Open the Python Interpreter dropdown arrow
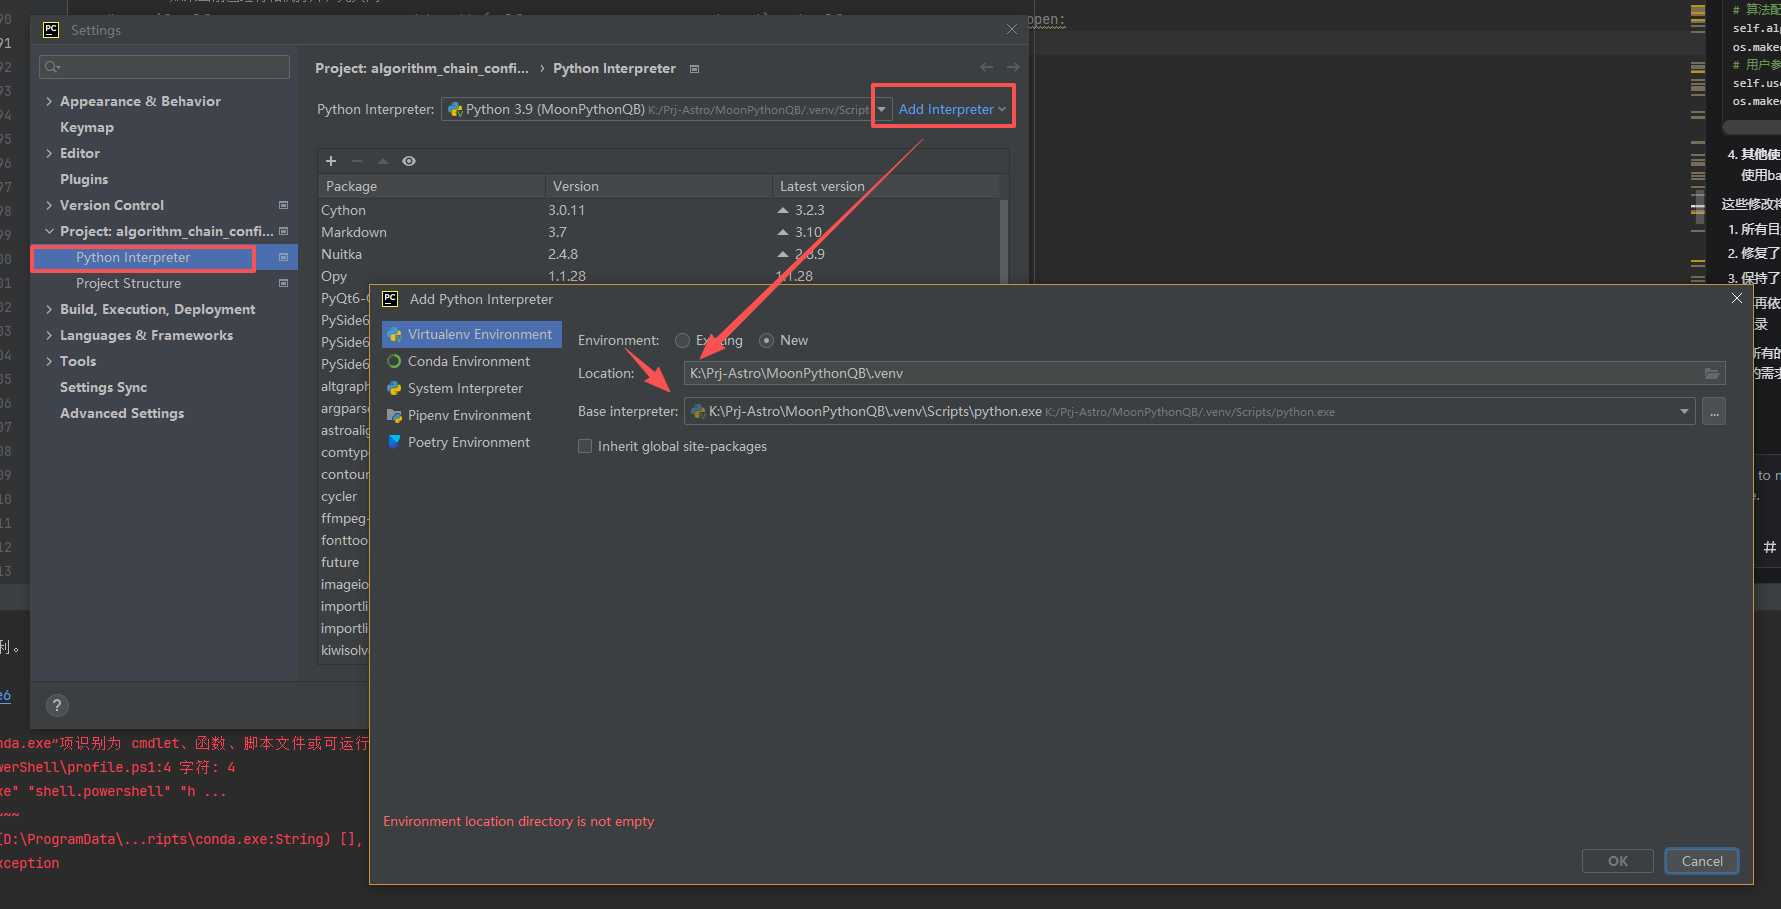Screen dimensions: 1781x909 (x=882, y=110)
